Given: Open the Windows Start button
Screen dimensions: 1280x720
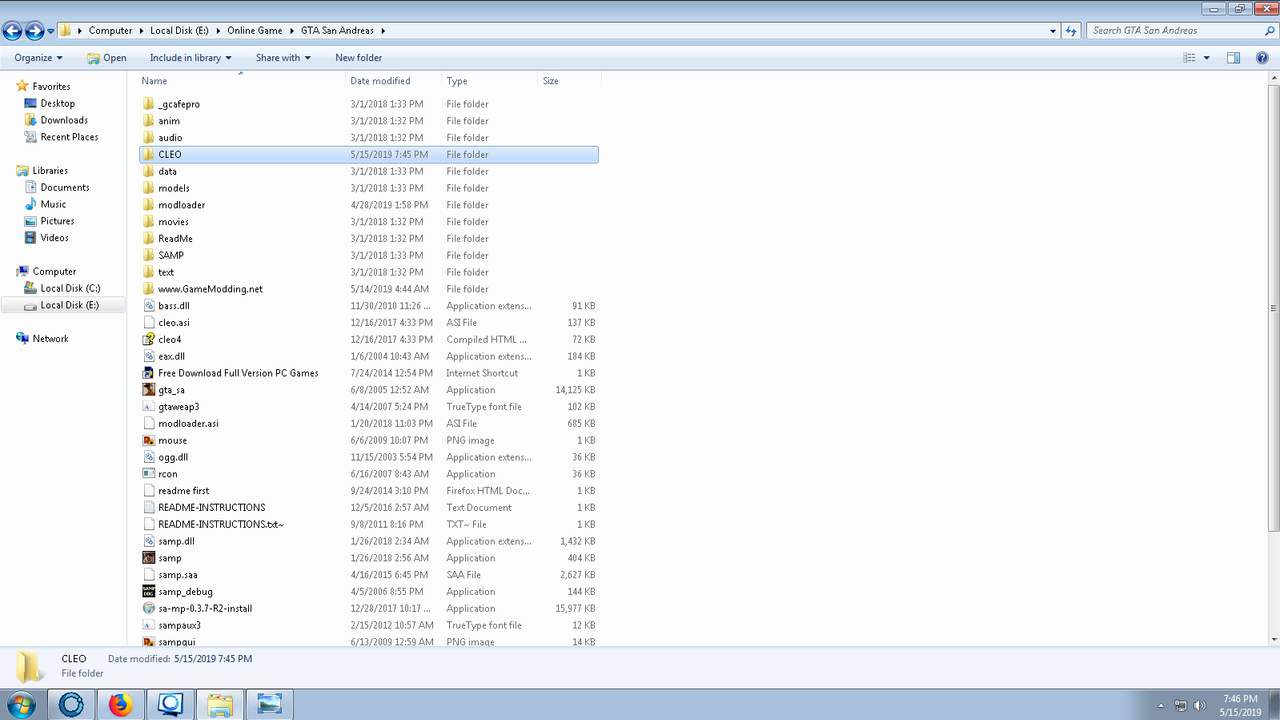Looking at the screenshot, I should [20, 704].
